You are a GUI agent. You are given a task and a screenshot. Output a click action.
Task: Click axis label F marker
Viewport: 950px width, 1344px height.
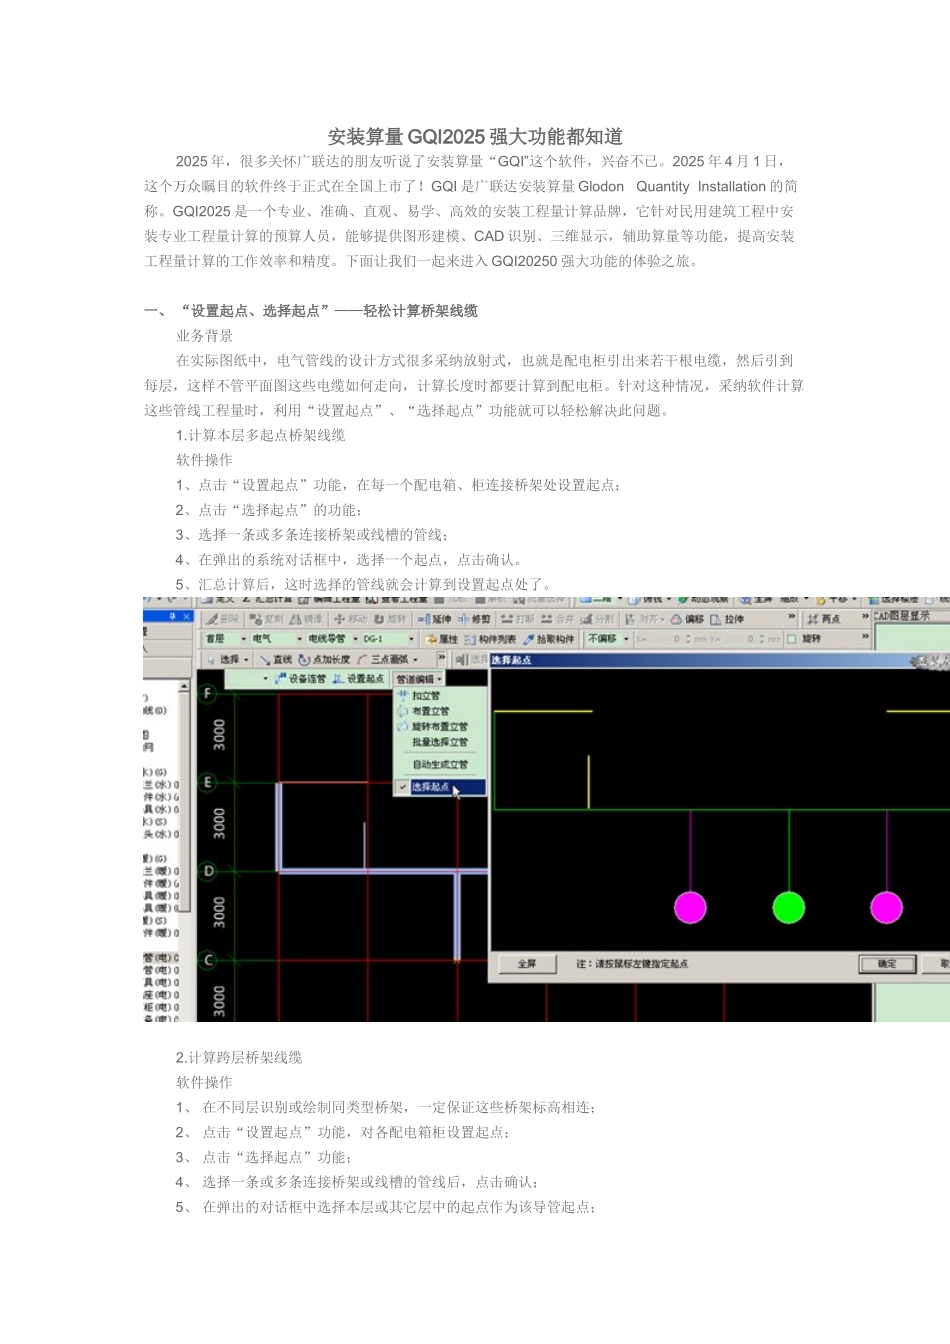[x=208, y=693]
